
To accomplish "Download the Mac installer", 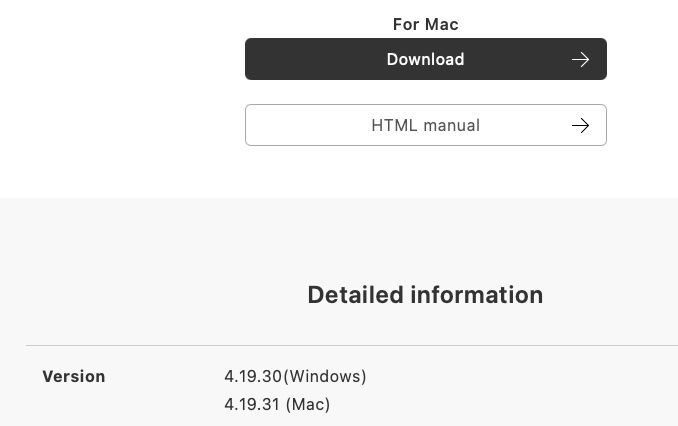I will point(425,60).
